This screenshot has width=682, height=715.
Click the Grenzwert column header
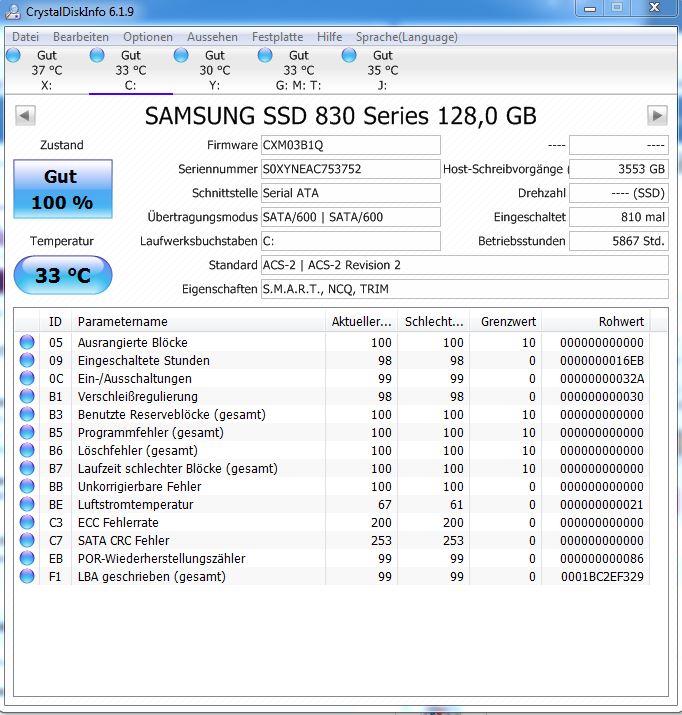click(506, 321)
